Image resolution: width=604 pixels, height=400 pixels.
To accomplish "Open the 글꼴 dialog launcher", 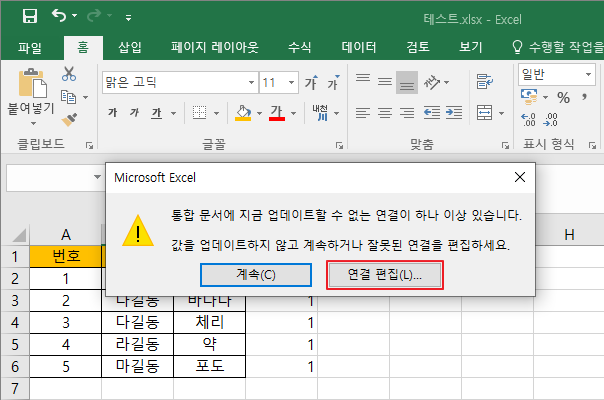I will 339,145.
